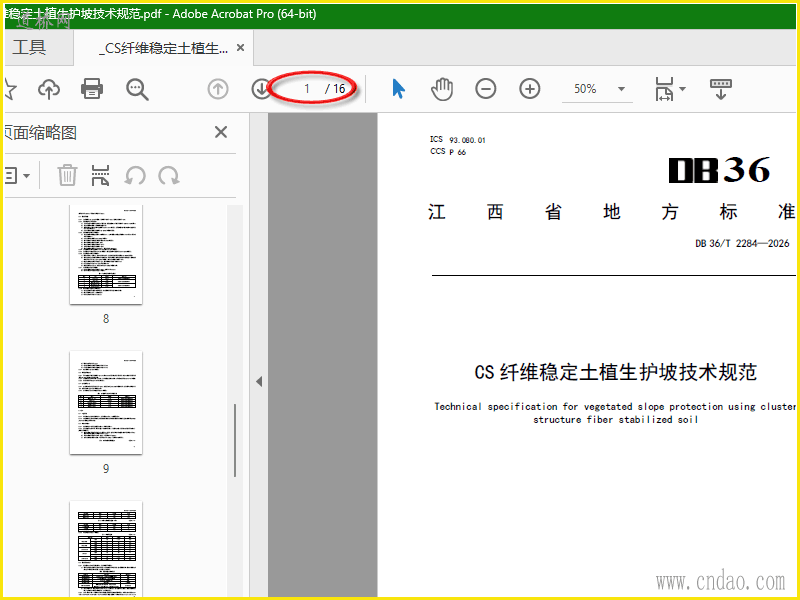Viewport: 800px width, 600px height.
Task: Rotate page clockwise
Action: pyautogui.click(x=169, y=176)
